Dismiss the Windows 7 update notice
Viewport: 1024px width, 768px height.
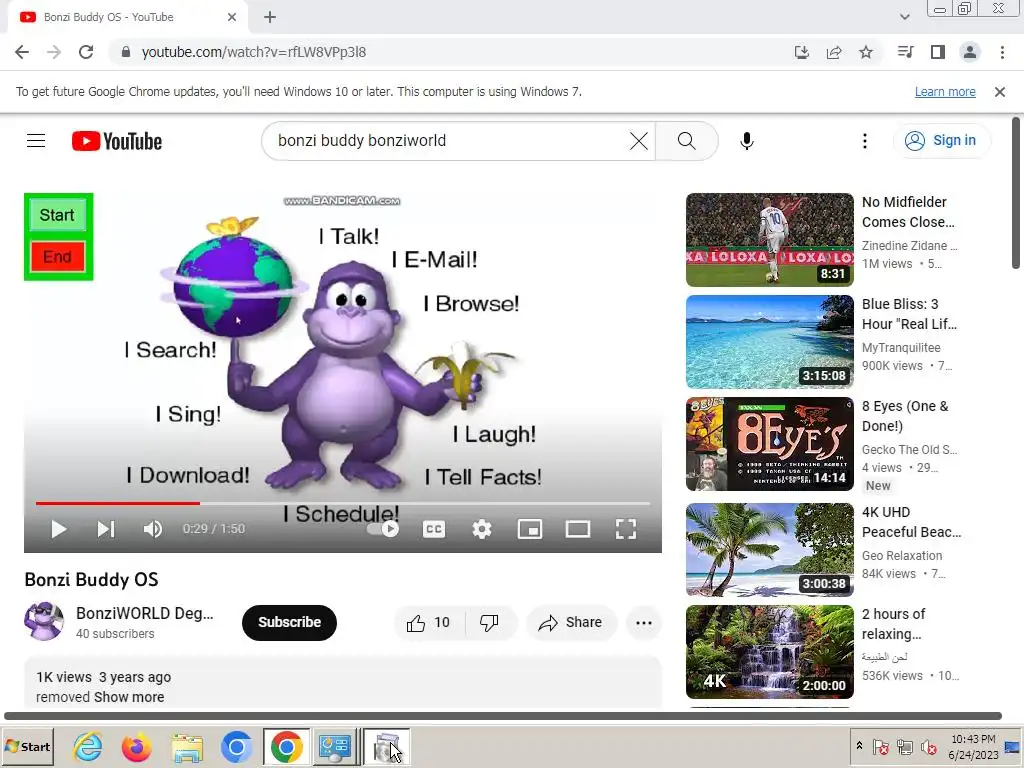1000,92
